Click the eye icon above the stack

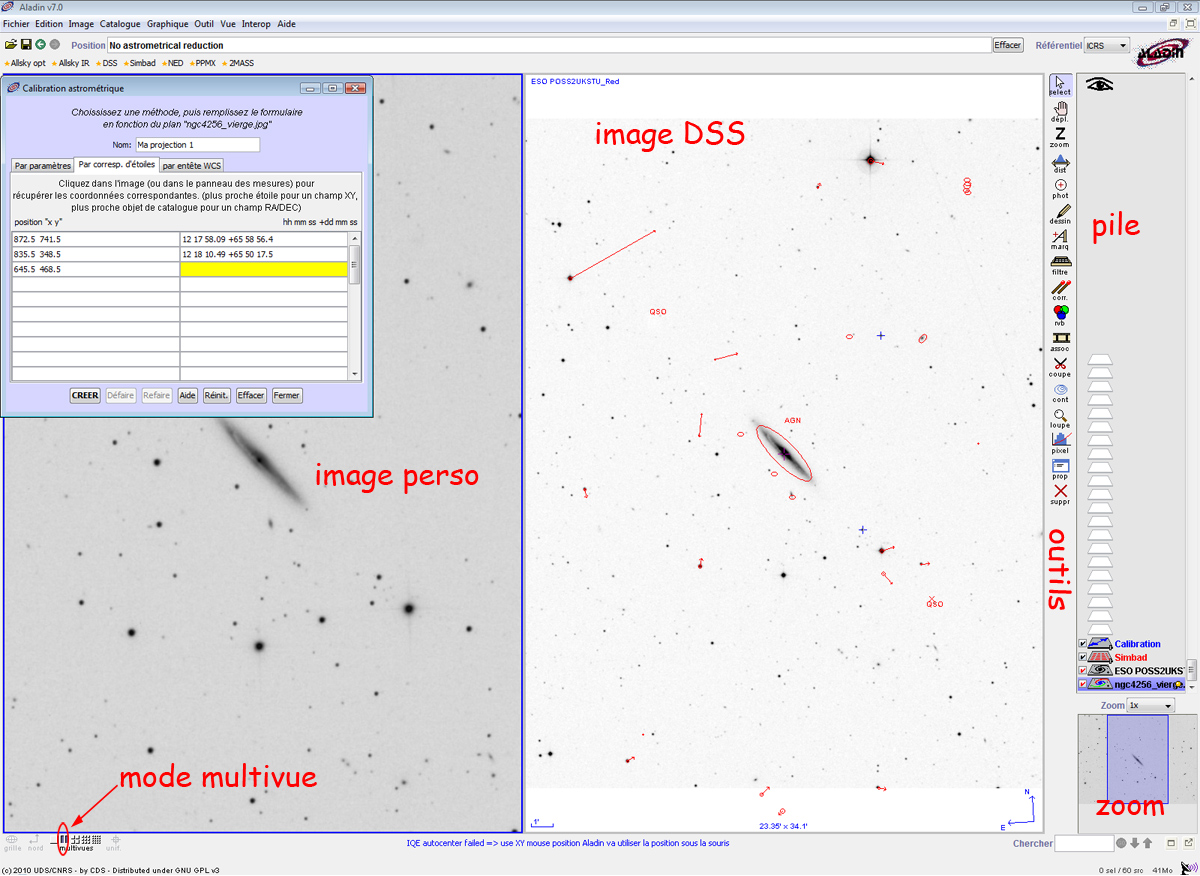1100,84
